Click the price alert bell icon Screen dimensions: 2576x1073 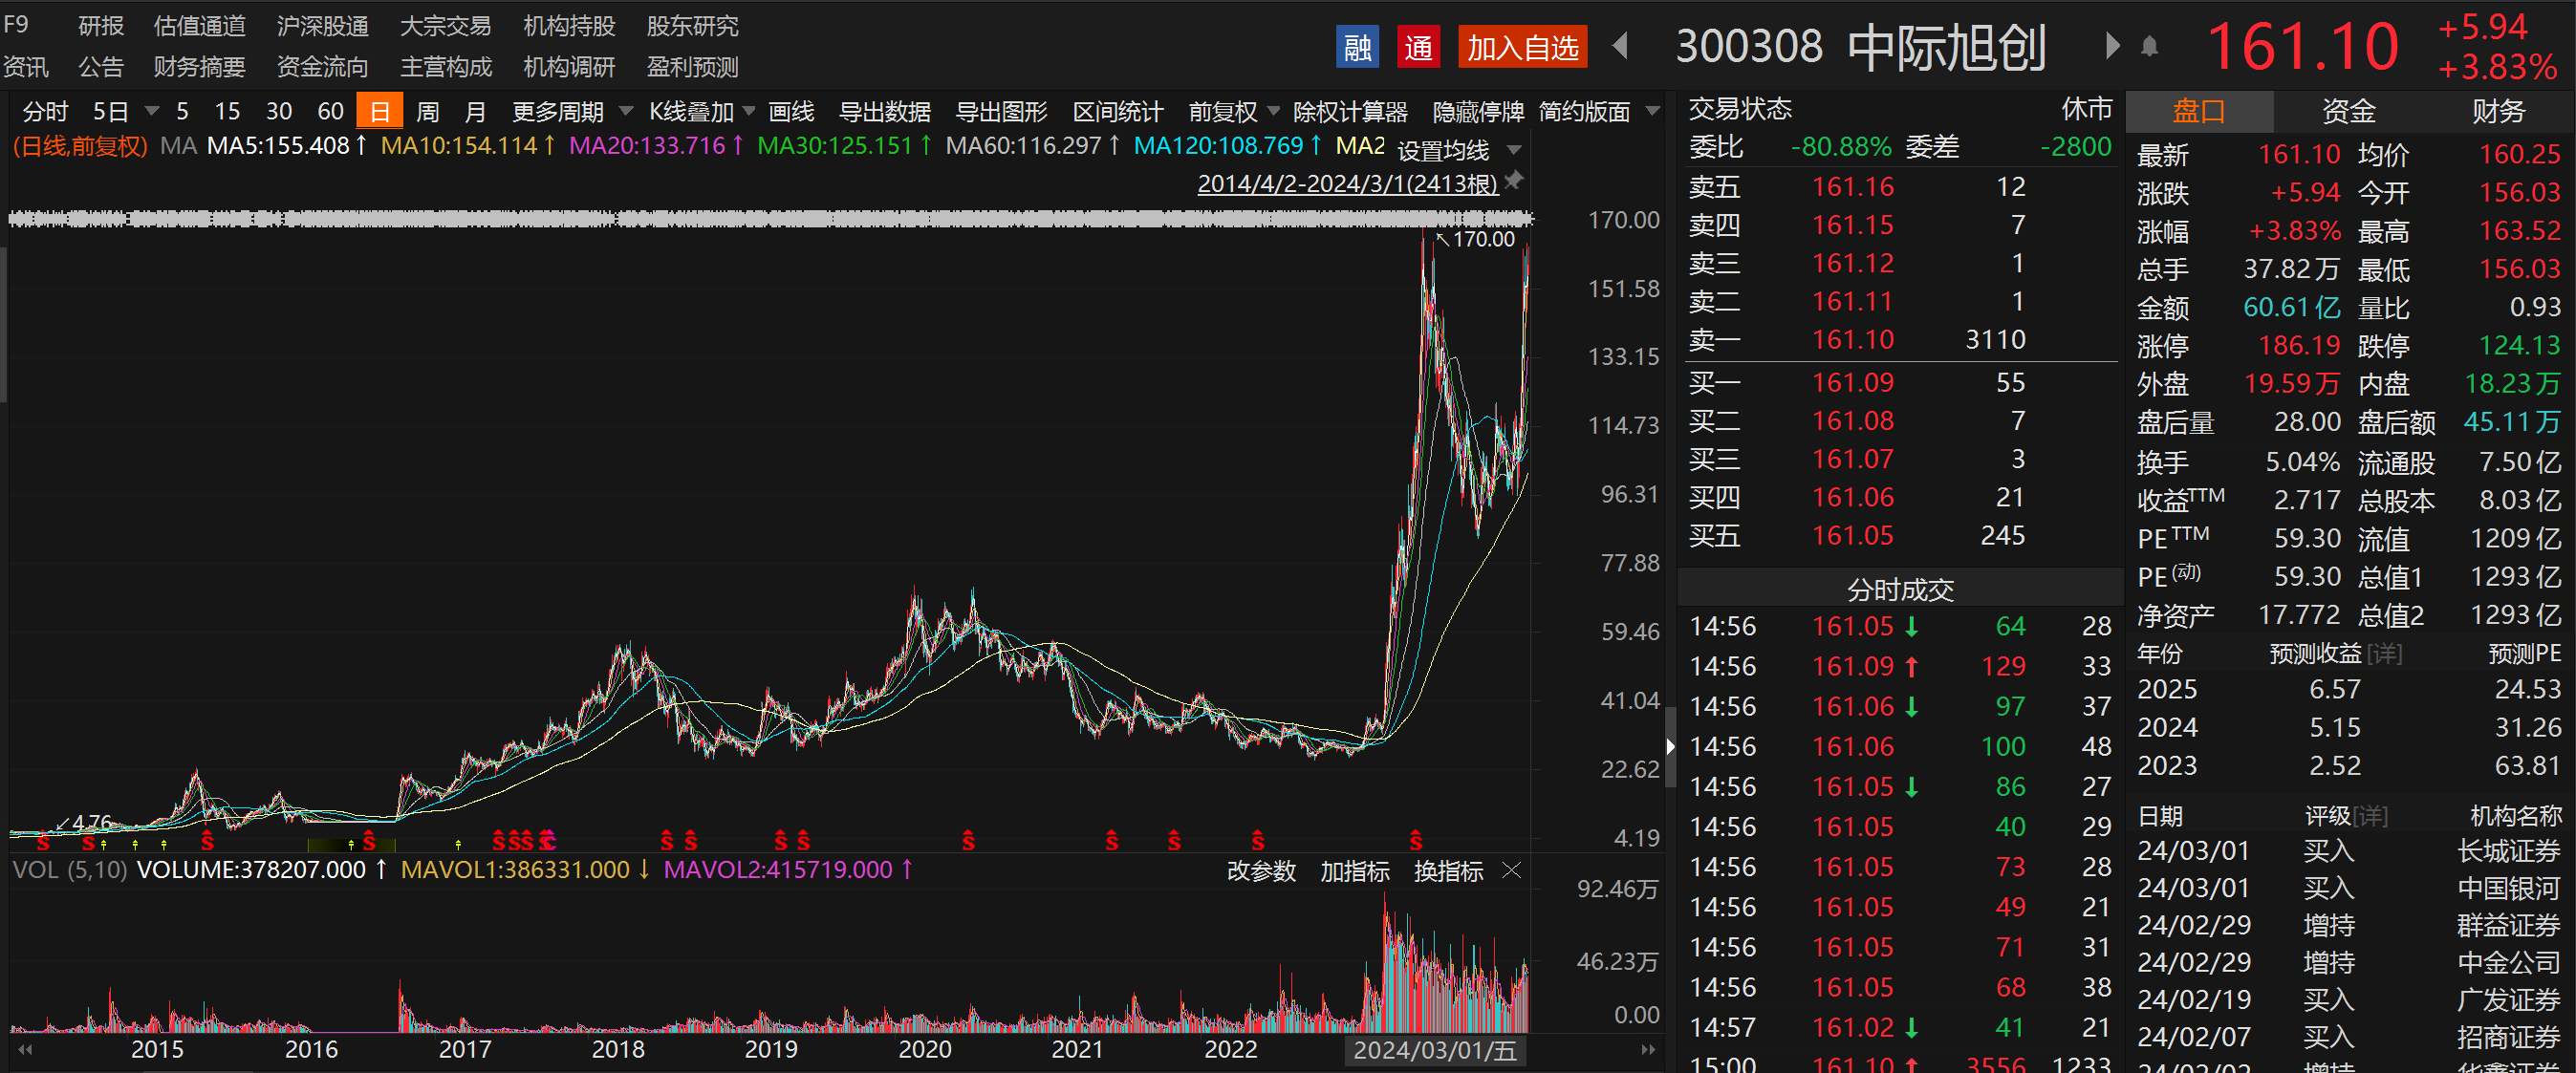click(x=2149, y=47)
